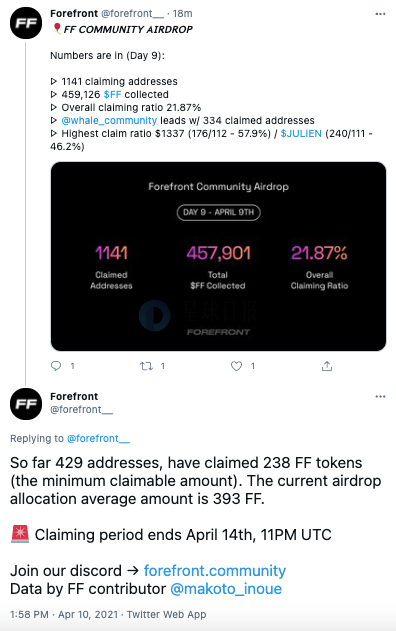Open Forefront avatar on reply tweet
This screenshot has width=396, height=631.
point(26,404)
